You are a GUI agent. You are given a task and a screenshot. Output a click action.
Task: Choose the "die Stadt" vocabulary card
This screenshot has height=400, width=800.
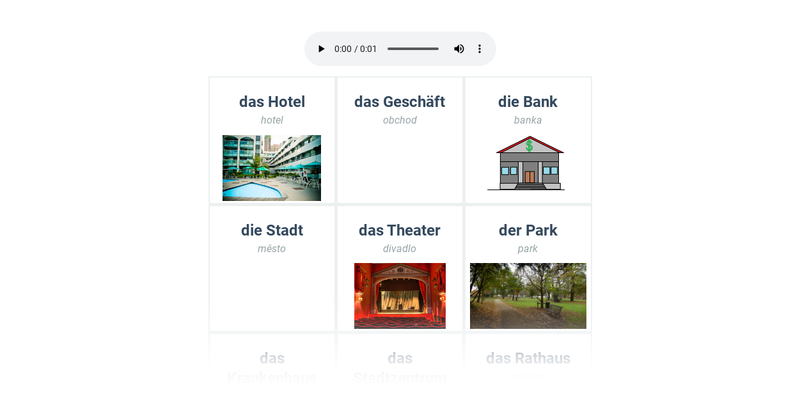pos(272,268)
